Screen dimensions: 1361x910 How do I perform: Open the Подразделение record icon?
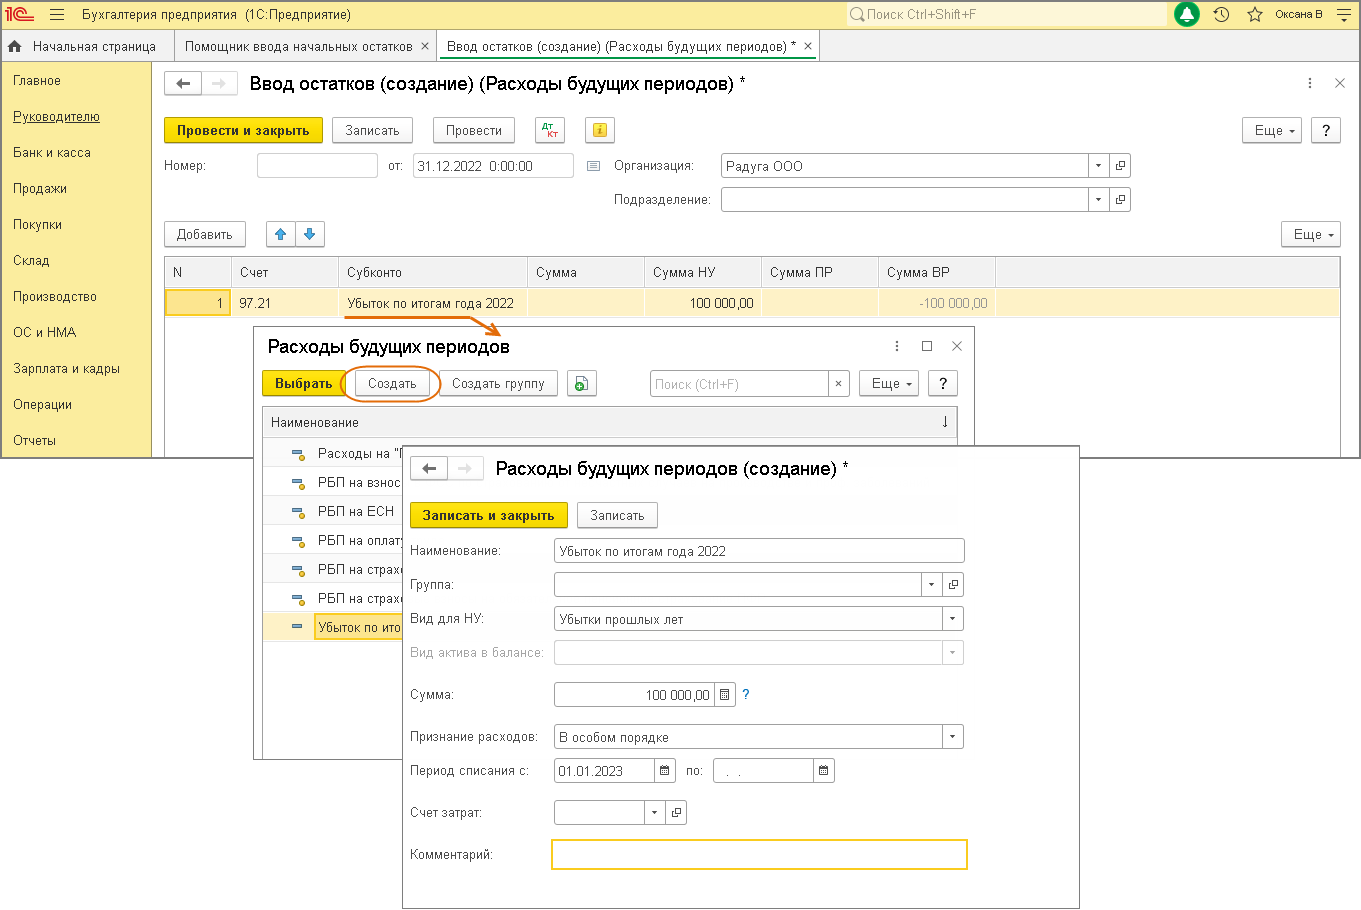(x=1121, y=200)
